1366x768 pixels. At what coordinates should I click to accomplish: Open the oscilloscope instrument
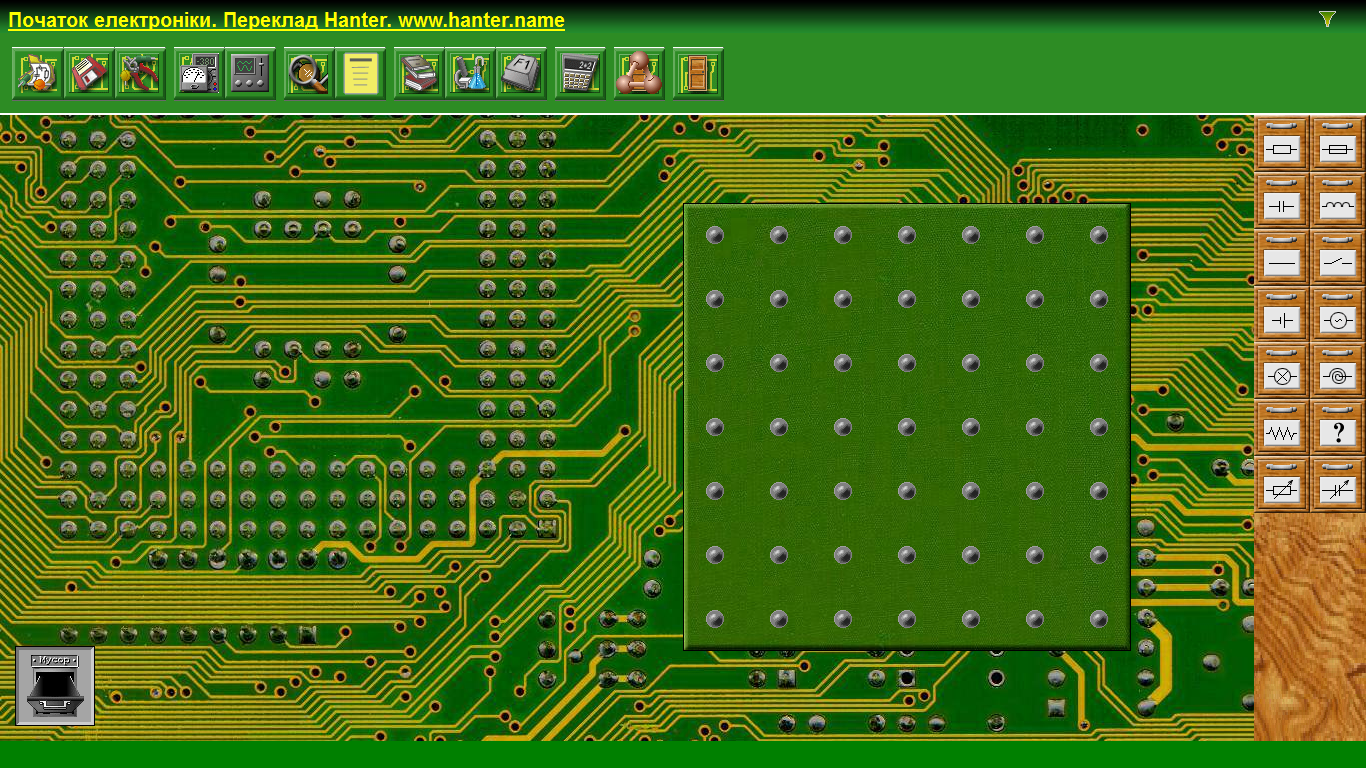(x=250, y=74)
